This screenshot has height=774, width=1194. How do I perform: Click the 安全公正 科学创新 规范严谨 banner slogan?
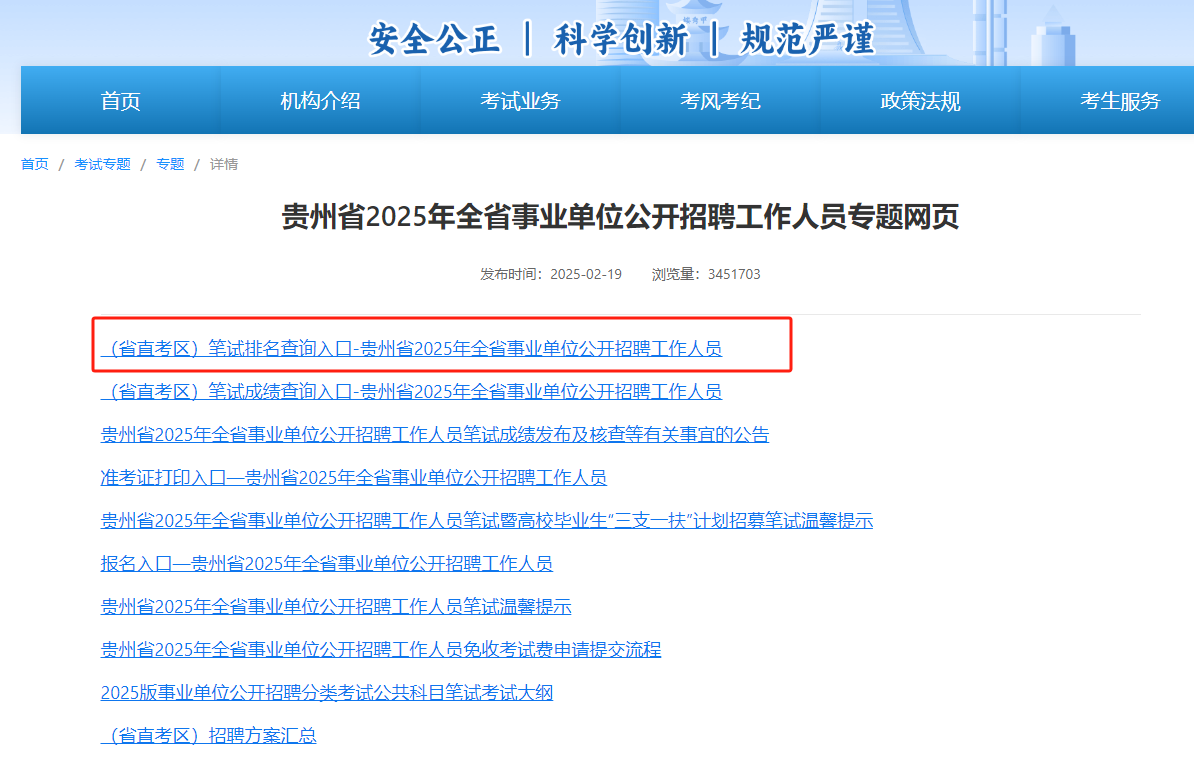point(621,40)
